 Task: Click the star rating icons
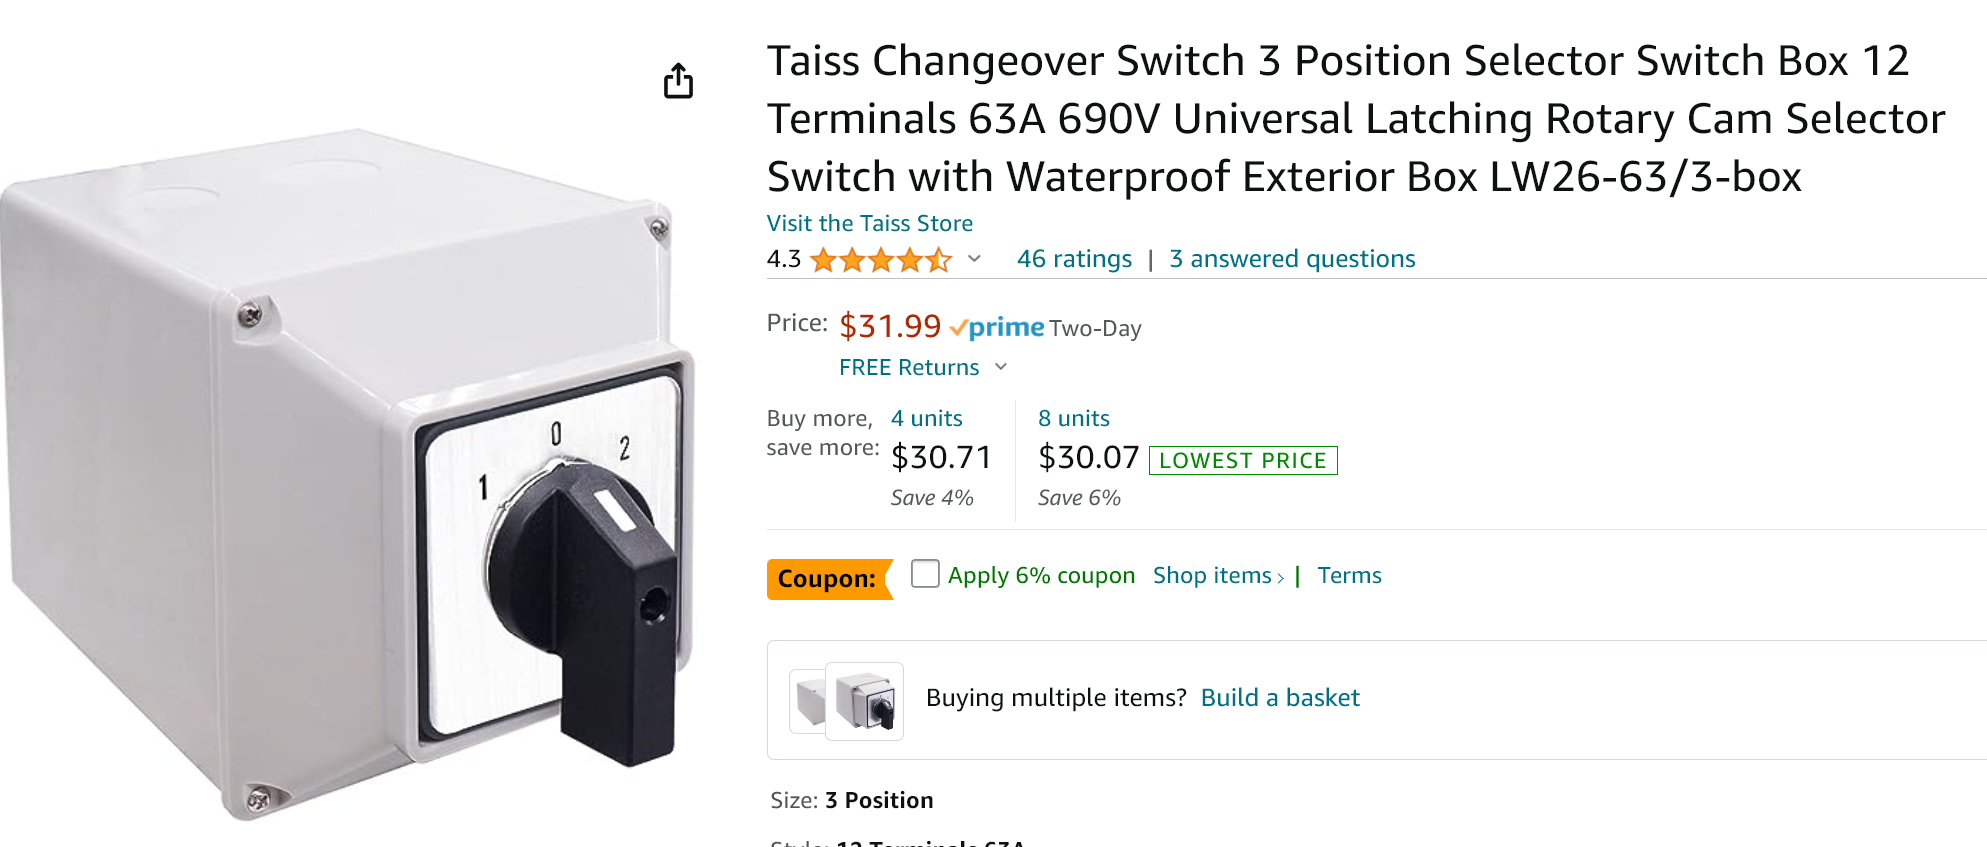(x=881, y=260)
